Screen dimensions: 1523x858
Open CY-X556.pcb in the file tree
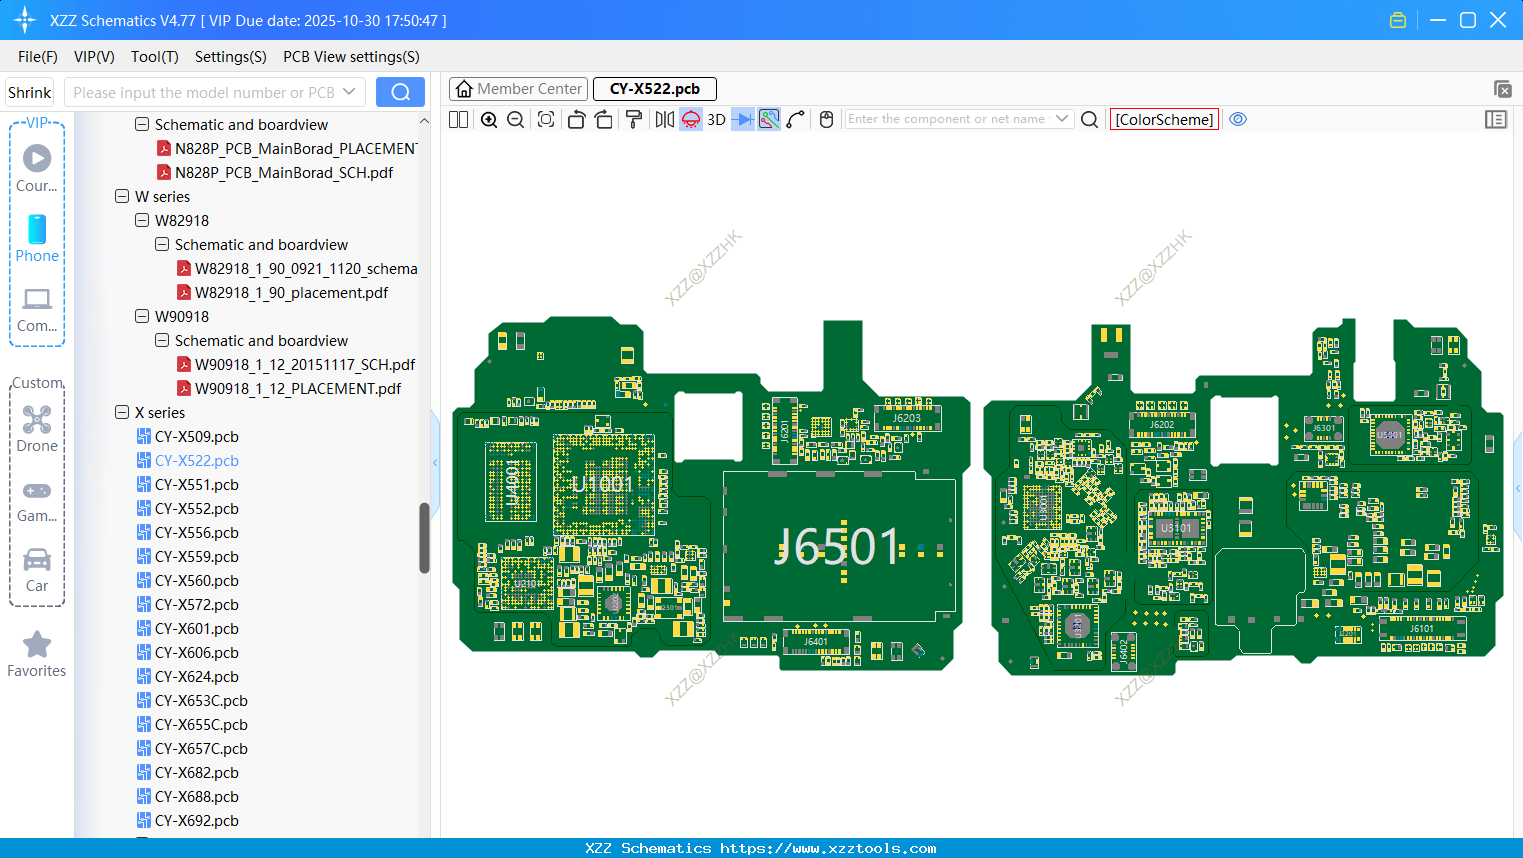[196, 533]
